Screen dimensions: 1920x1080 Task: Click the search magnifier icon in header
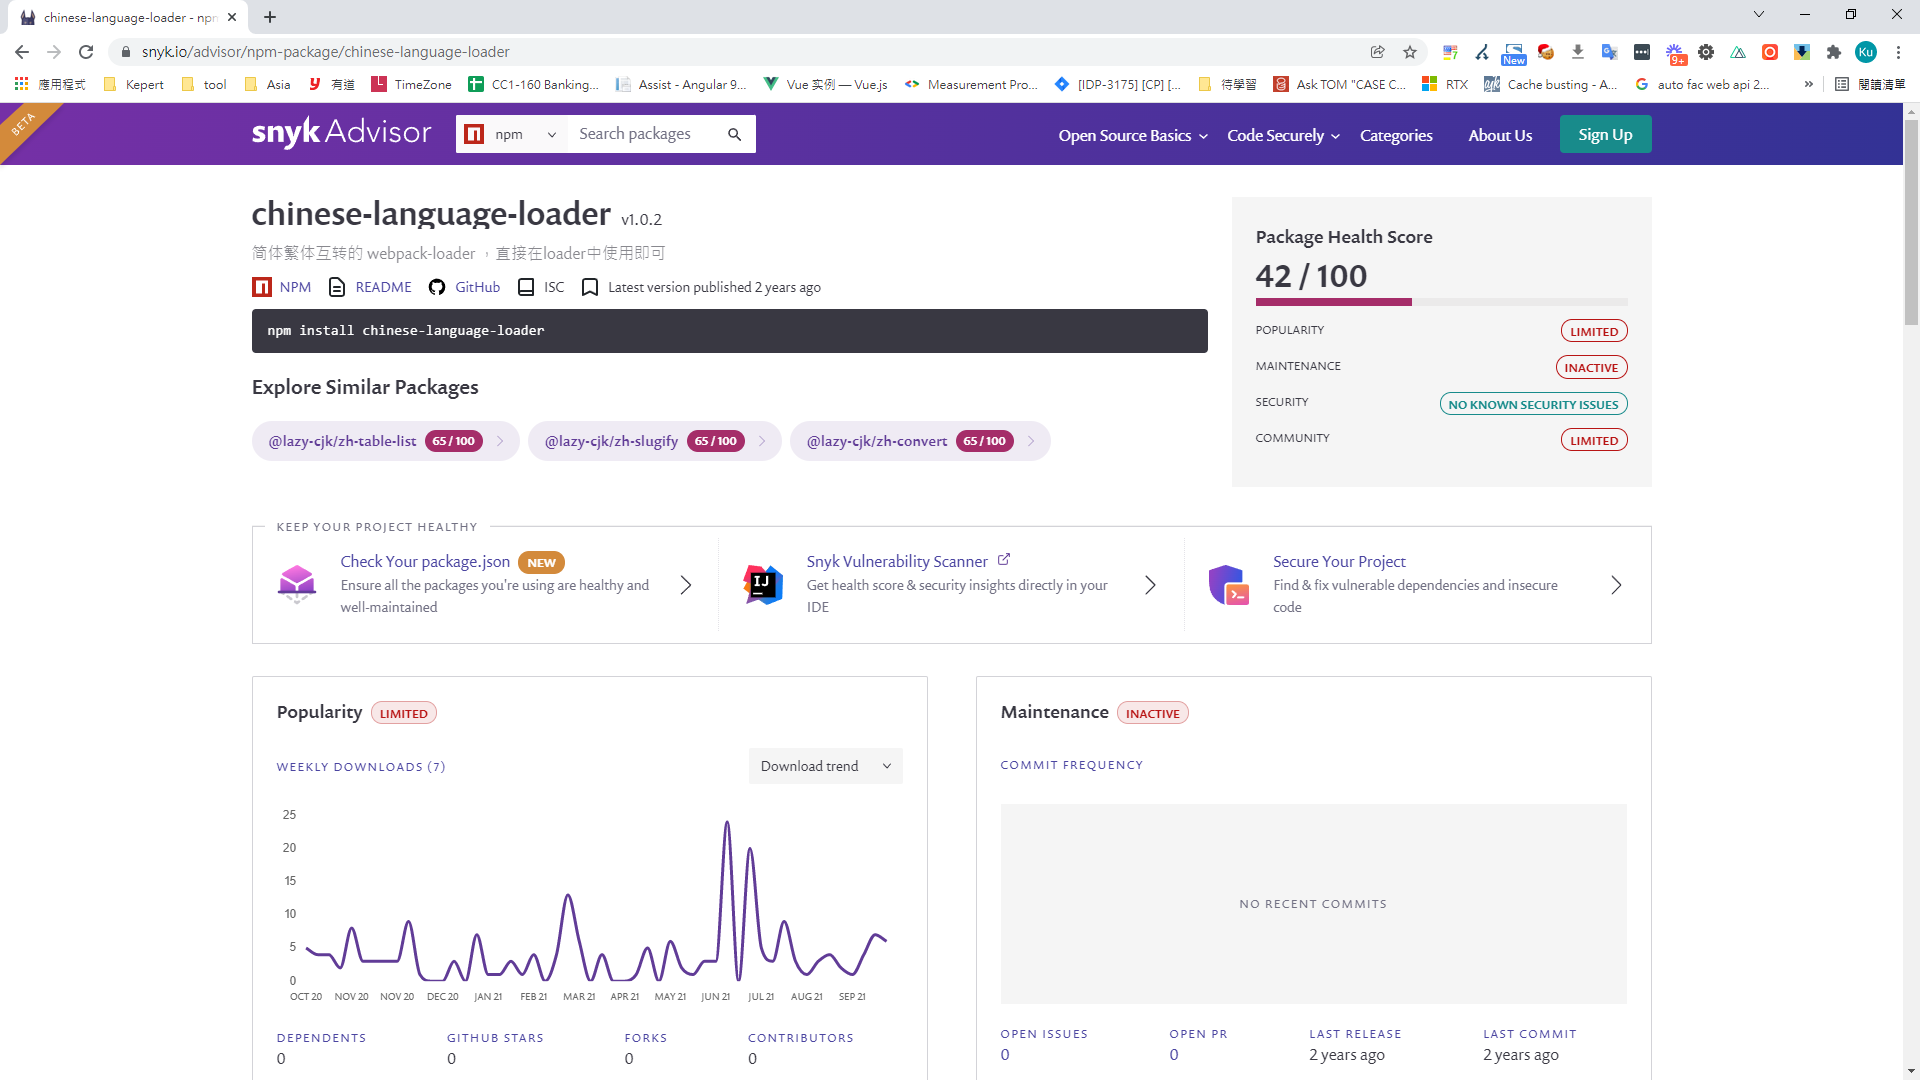click(734, 134)
